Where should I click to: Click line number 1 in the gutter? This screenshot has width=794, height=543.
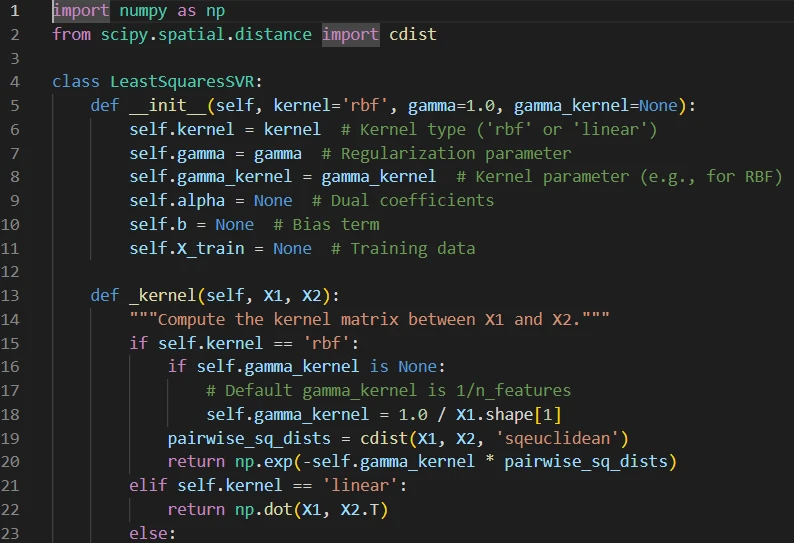[14, 10]
